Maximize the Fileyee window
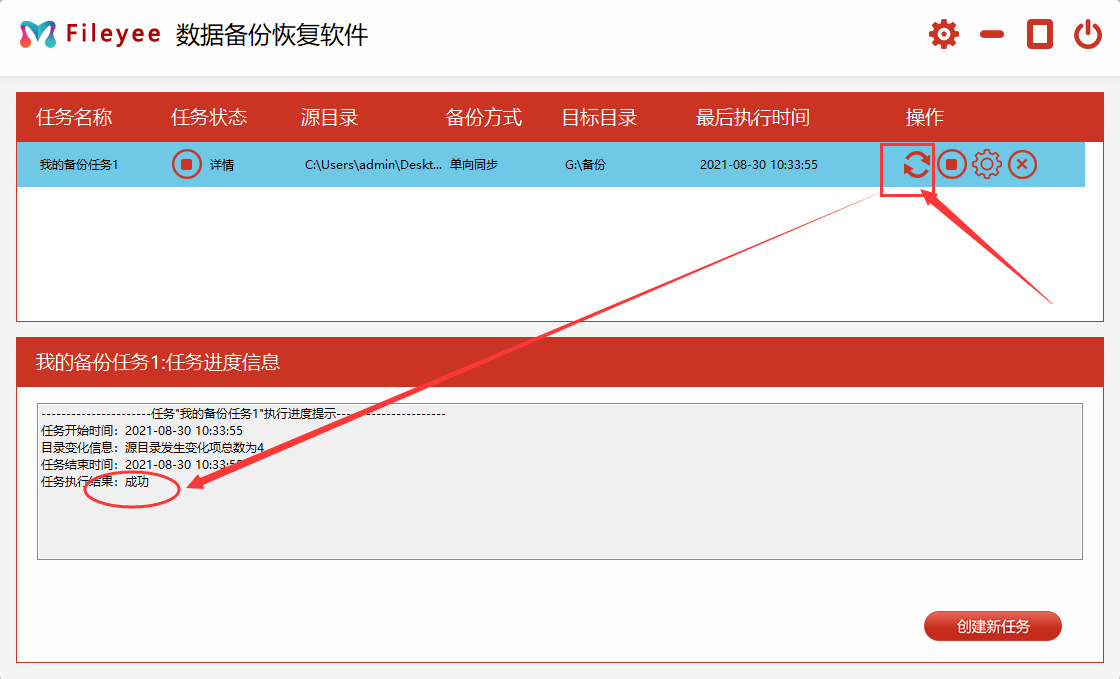 [x=1040, y=35]
